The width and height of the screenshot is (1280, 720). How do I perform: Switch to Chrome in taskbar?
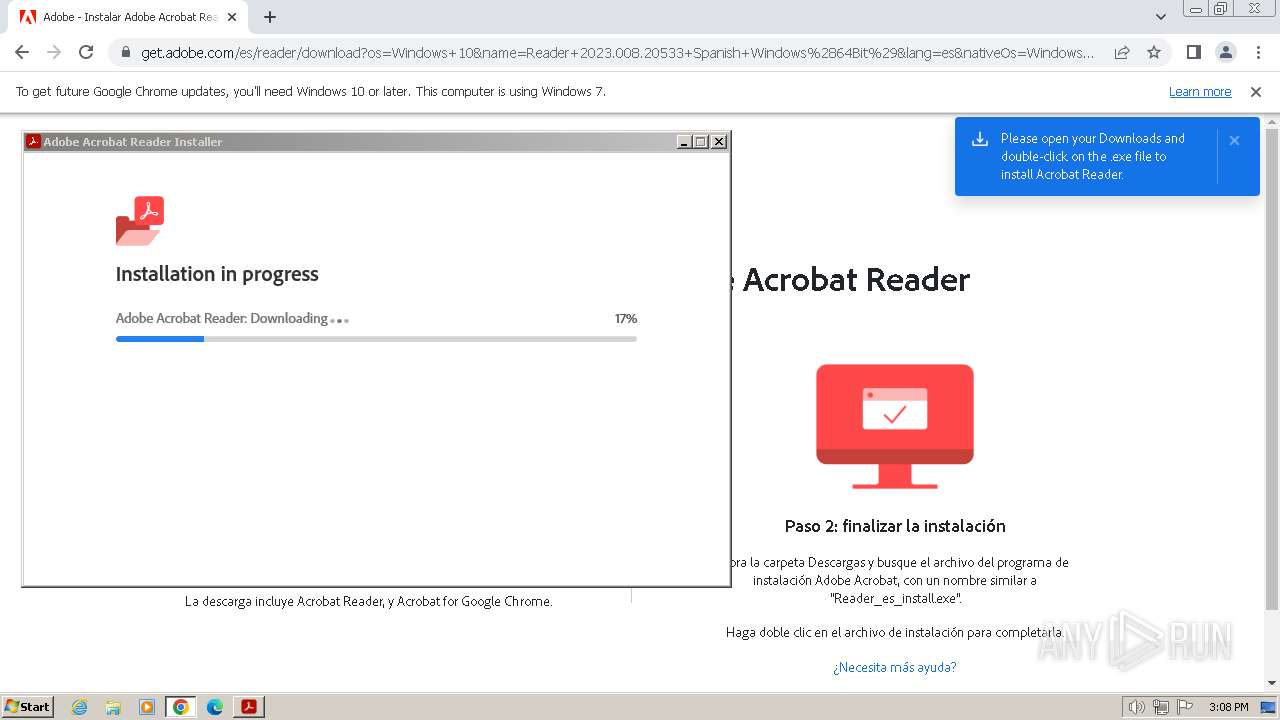click(x=181, y=707)
